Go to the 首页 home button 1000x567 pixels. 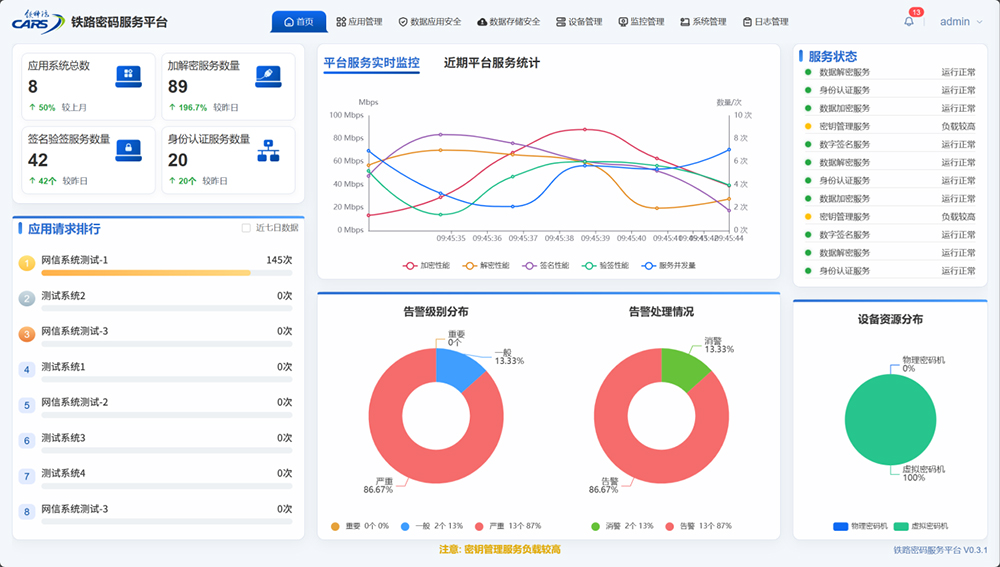(x=299, y=22)
